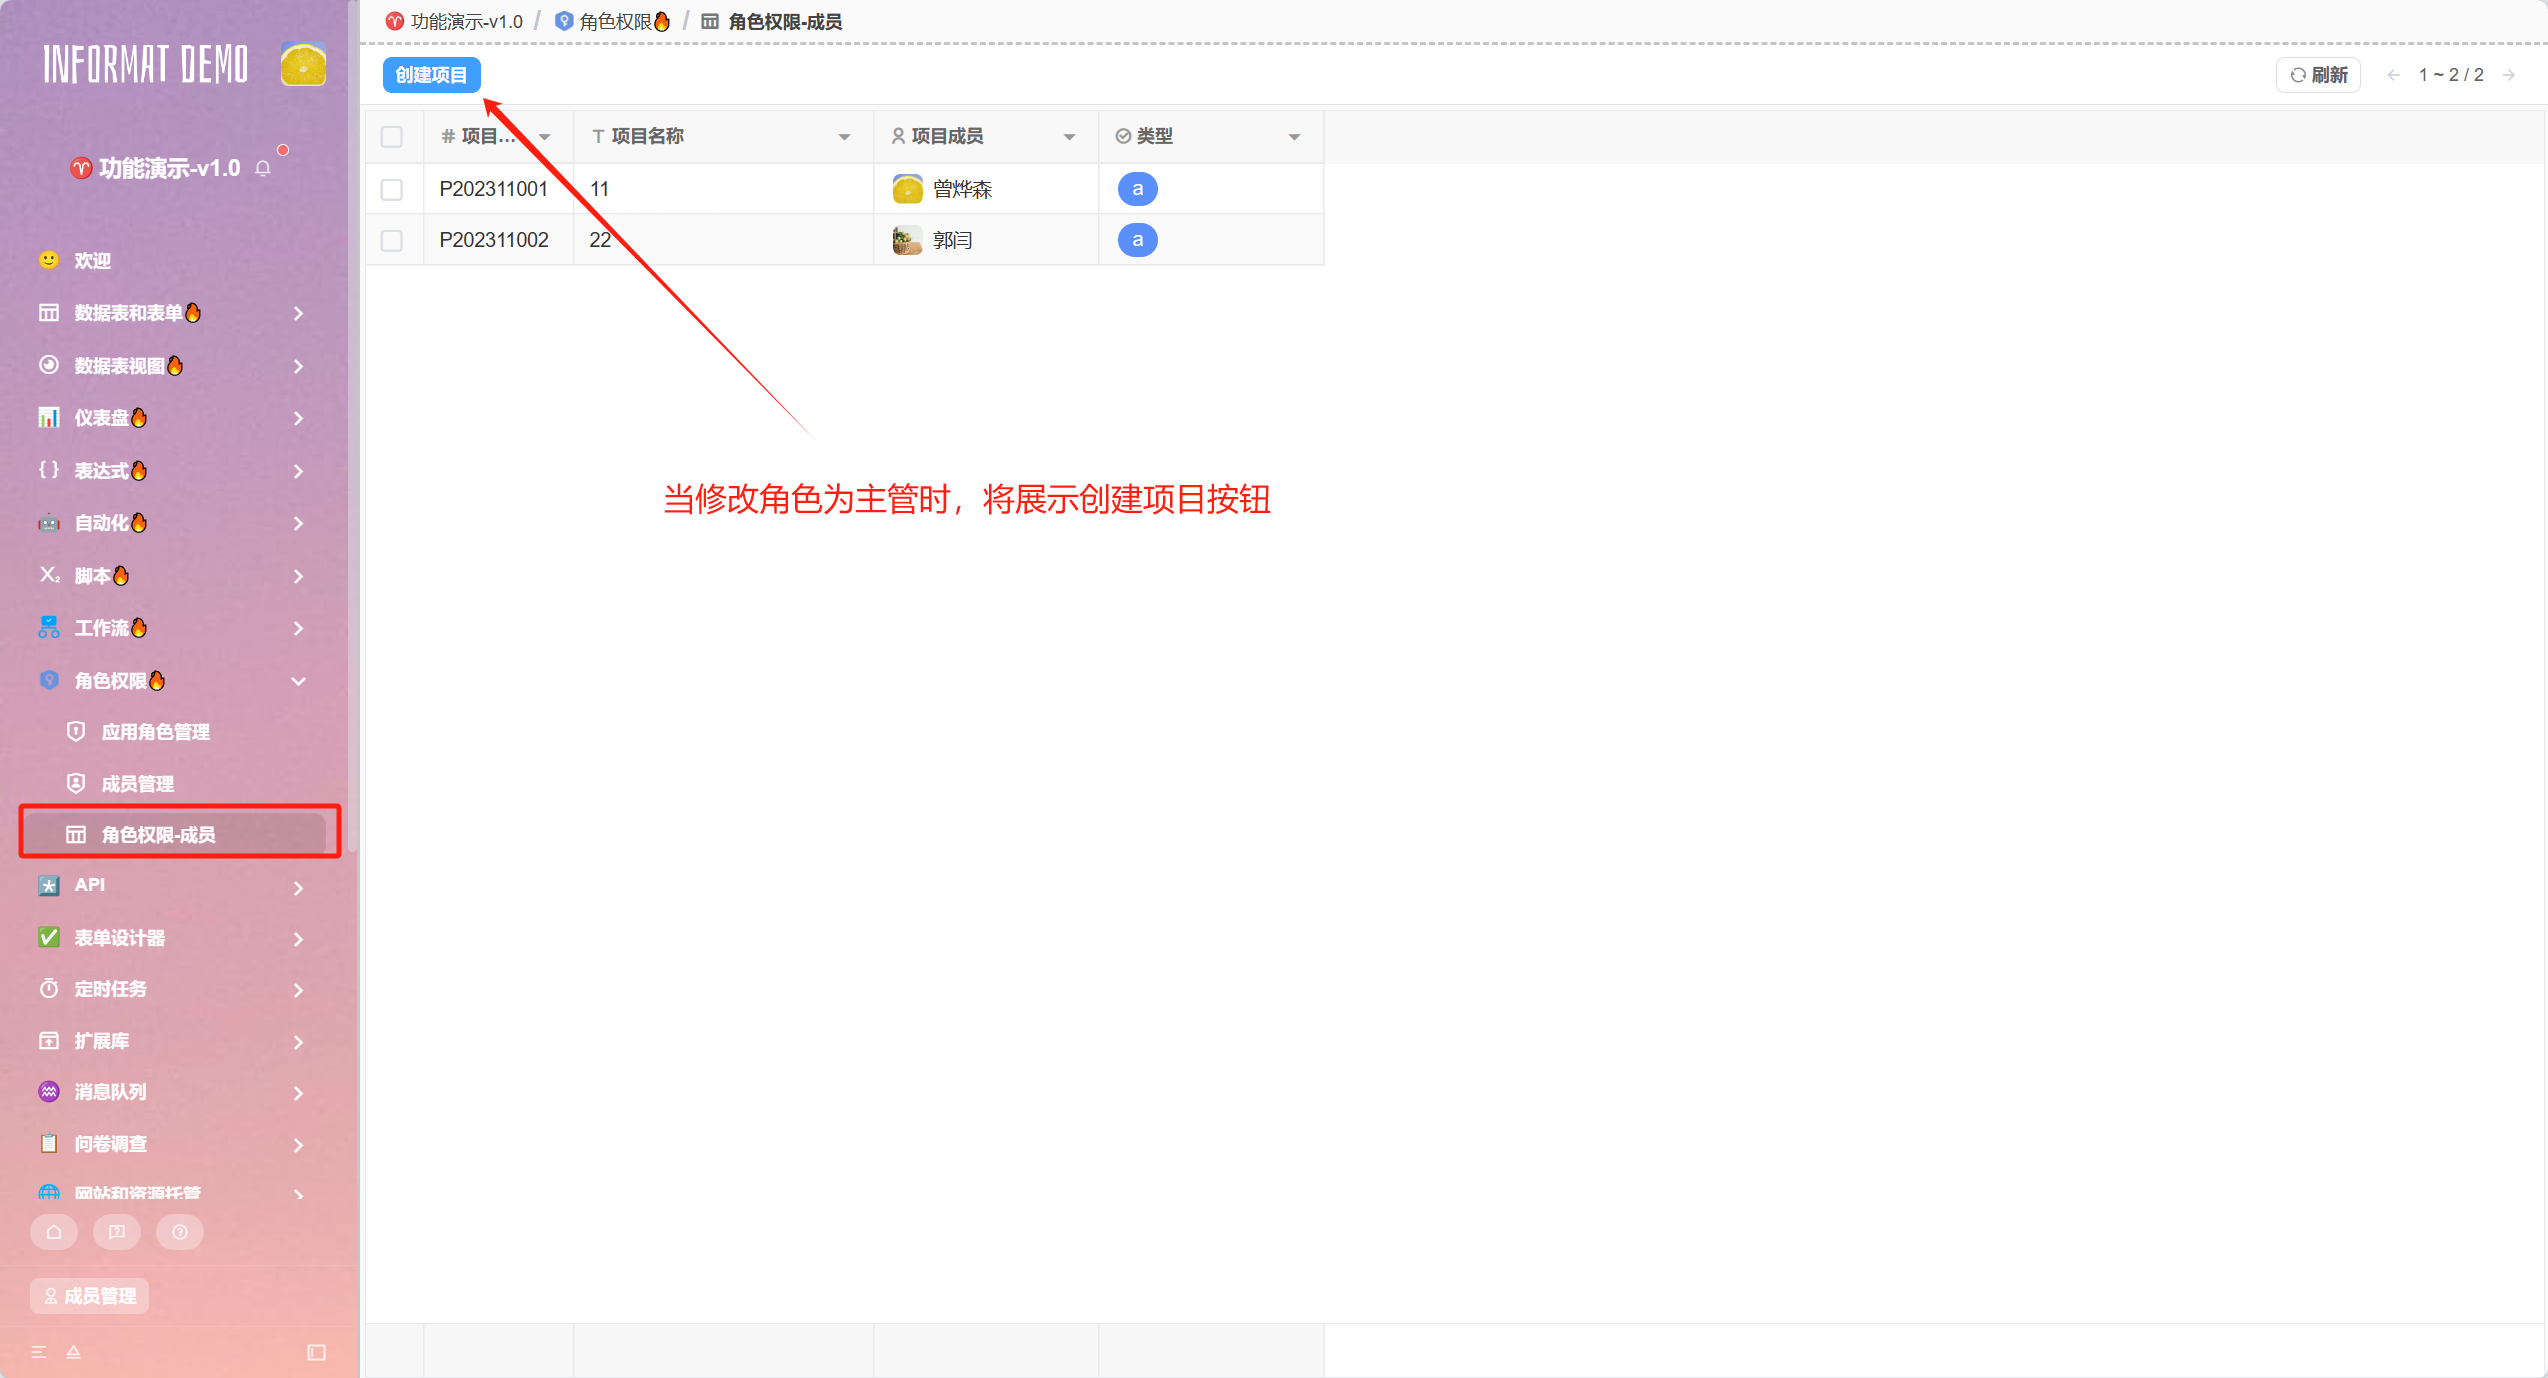This screenshot has height=1378, width=2548.
Task: Click the three-line menu icon at sidebar bottom
Action: tap(39, 1352)
